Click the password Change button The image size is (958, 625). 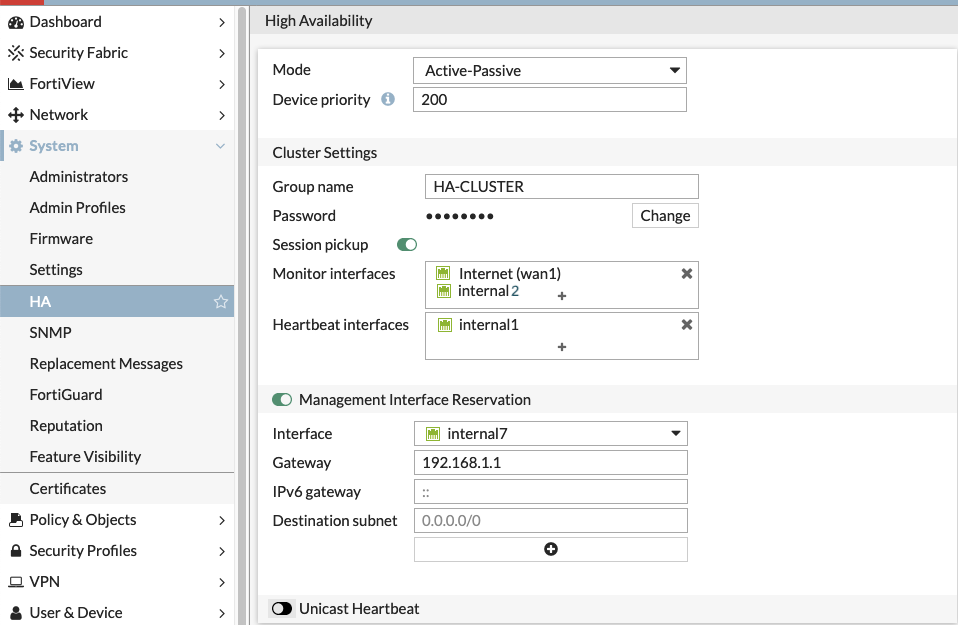point(665,215)
